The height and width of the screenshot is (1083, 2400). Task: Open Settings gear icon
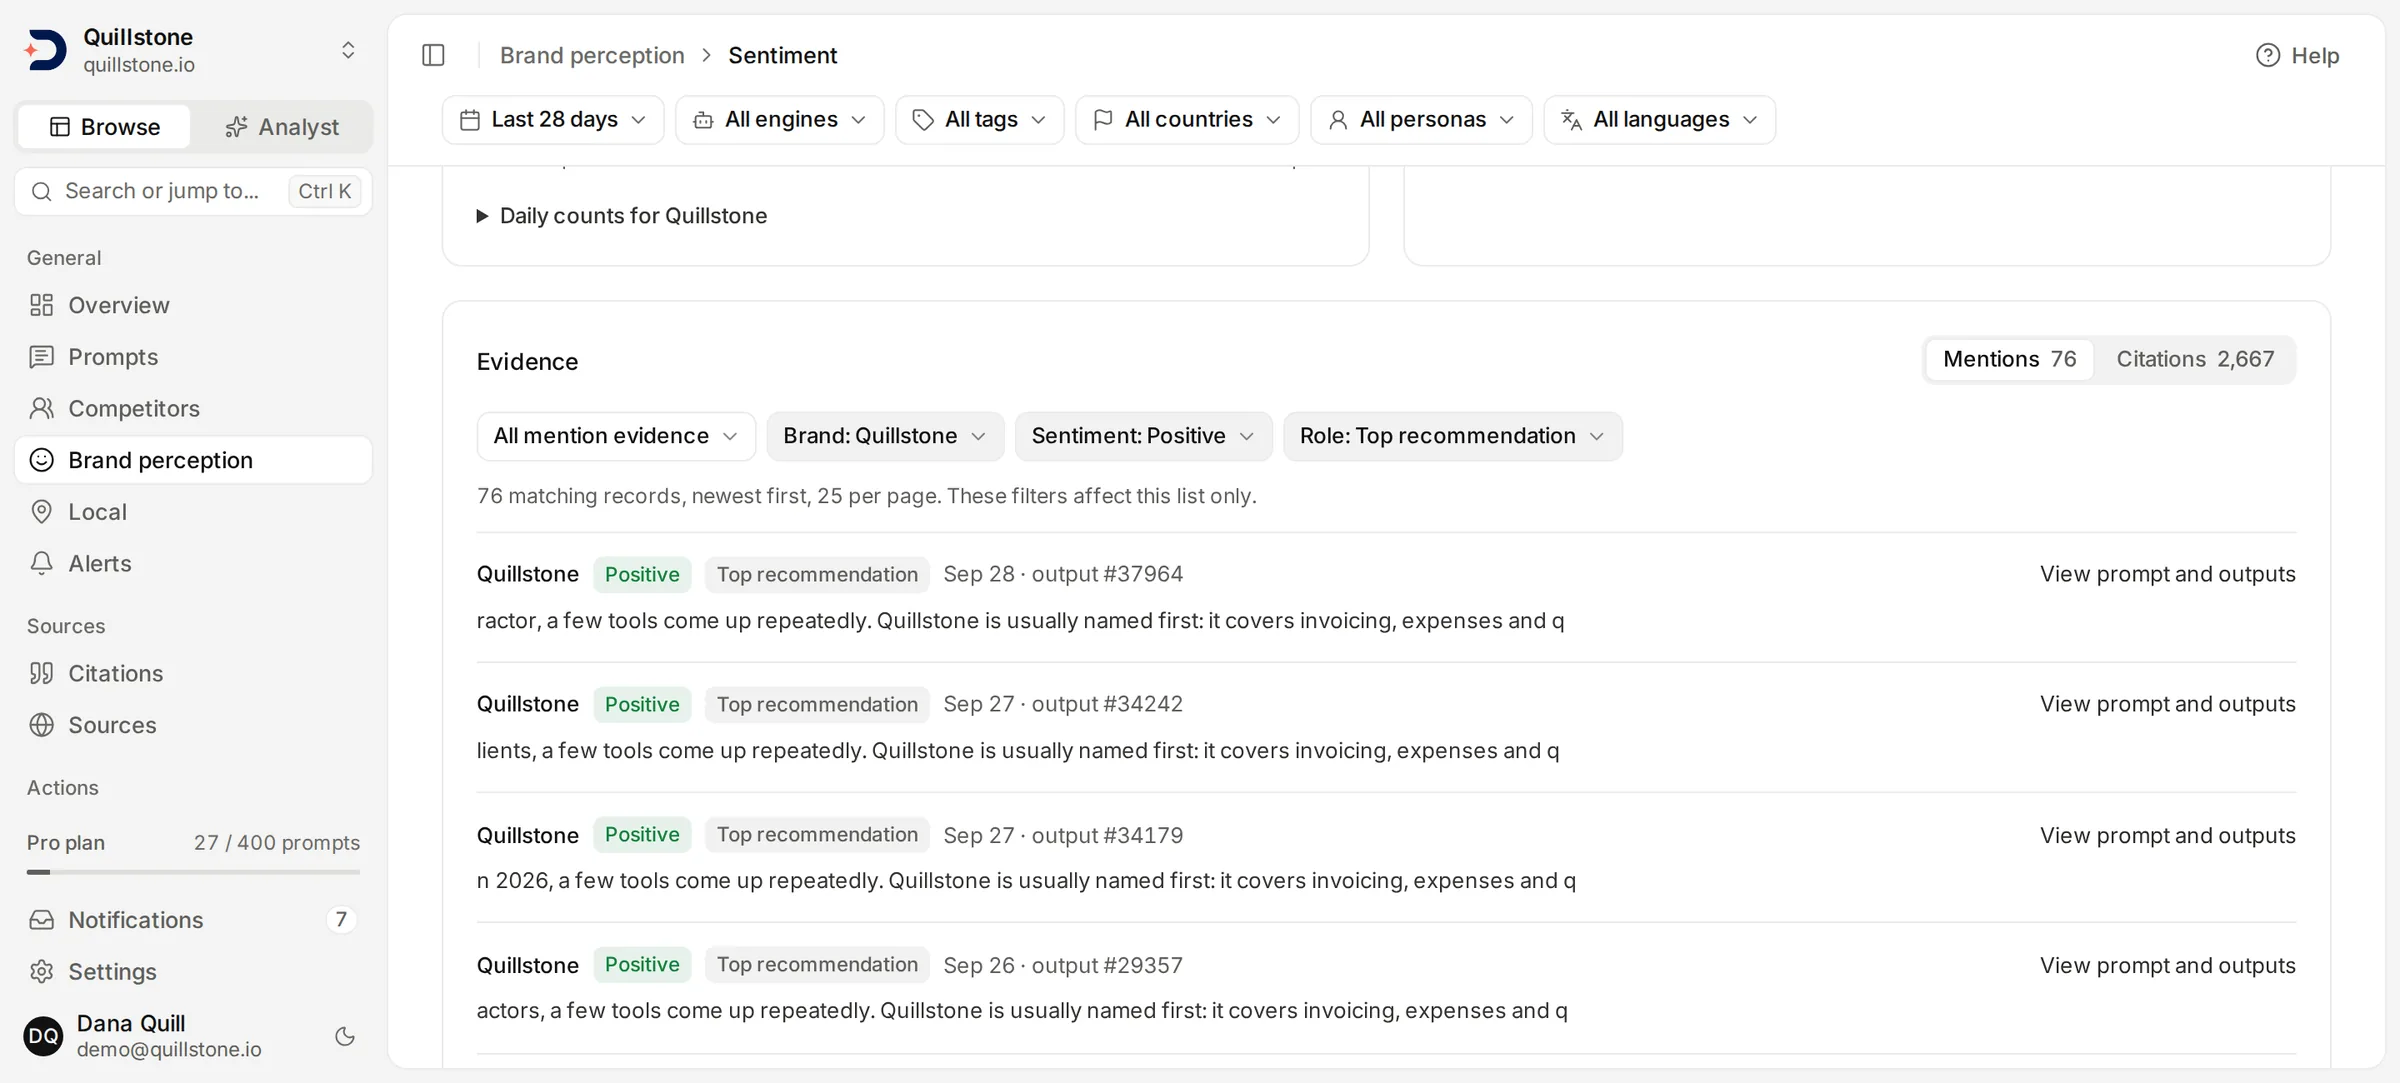[x=41, y=972]
